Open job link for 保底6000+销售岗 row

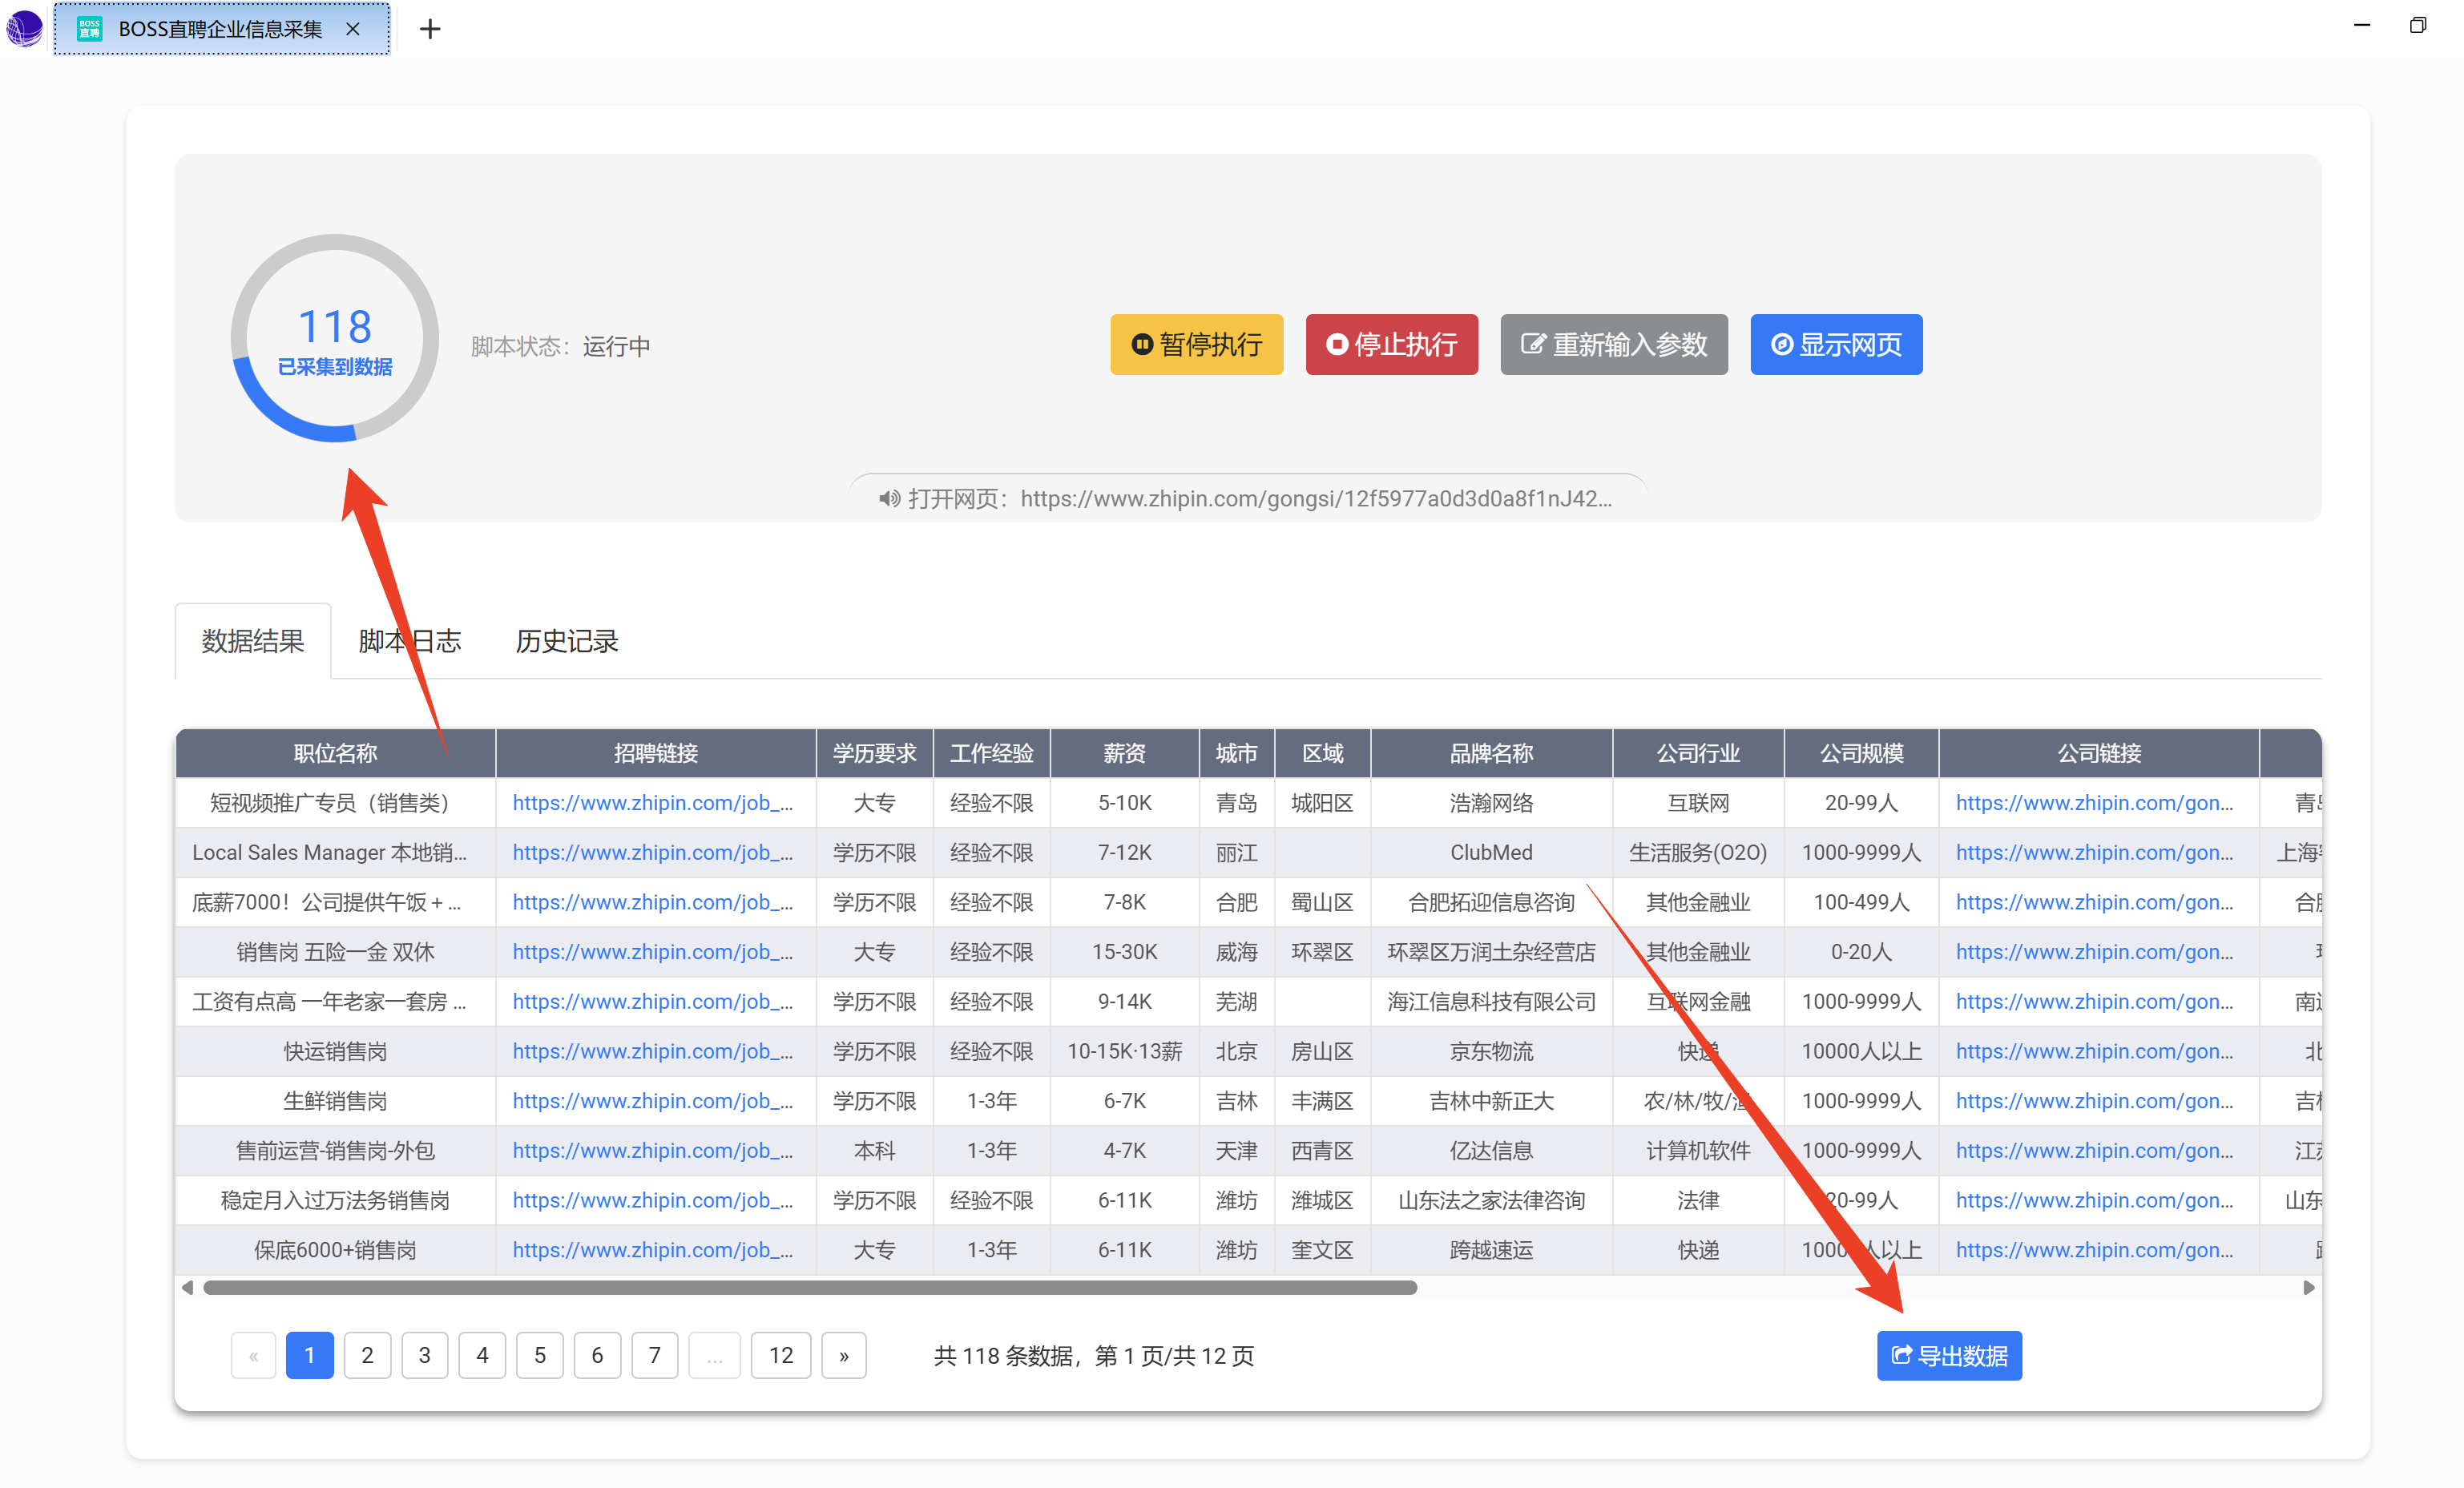(653, 1250)
